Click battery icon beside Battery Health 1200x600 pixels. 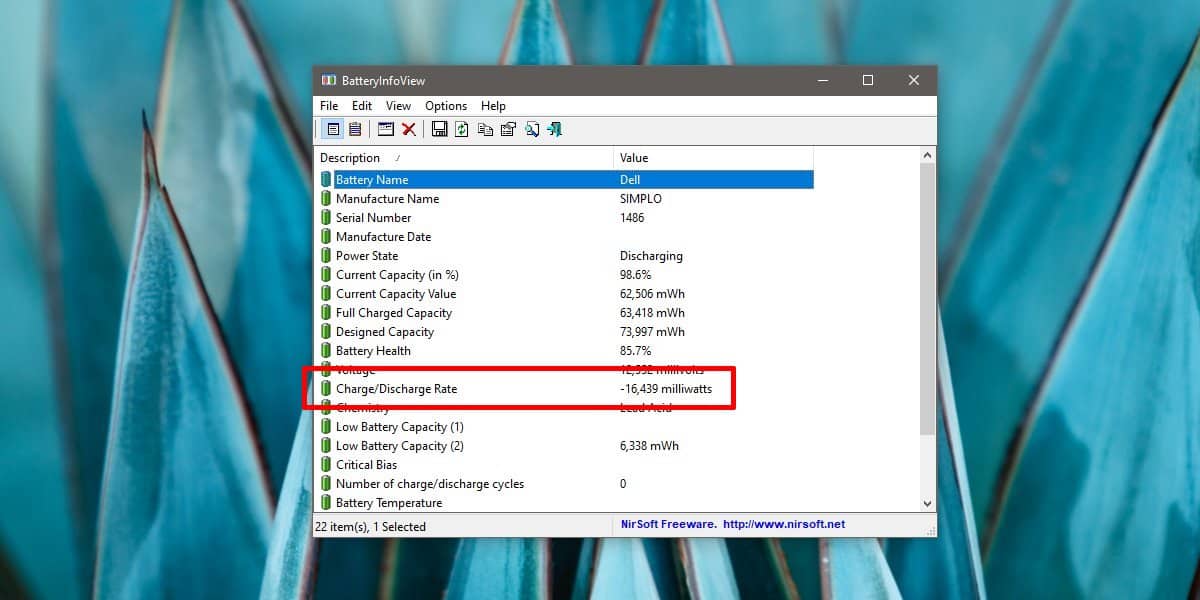[326, 351]
